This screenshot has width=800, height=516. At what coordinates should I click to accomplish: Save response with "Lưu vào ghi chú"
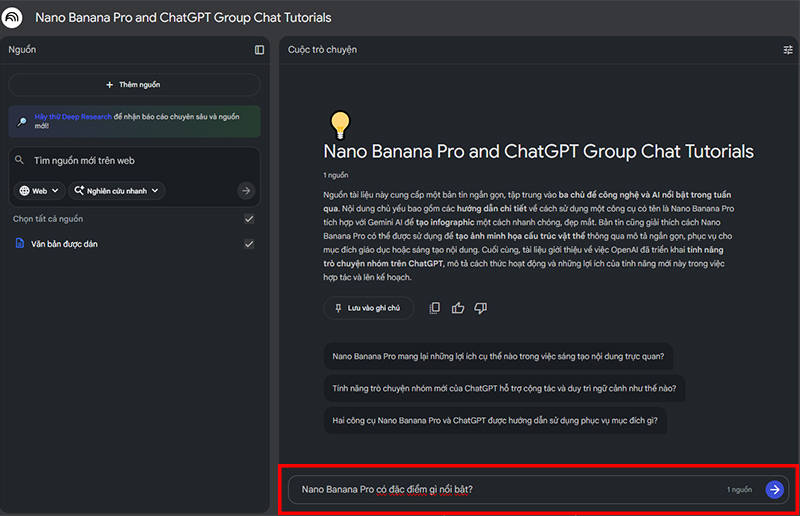pos(368,308)
